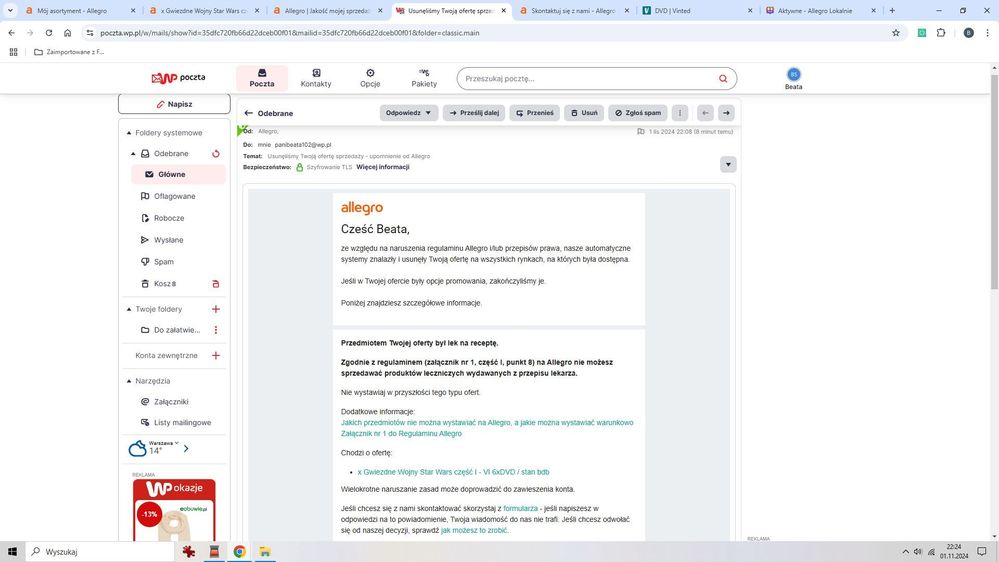Viewport: 999px width, 562px height.
Task: Select the Spam folder
Action: (163, 262)
